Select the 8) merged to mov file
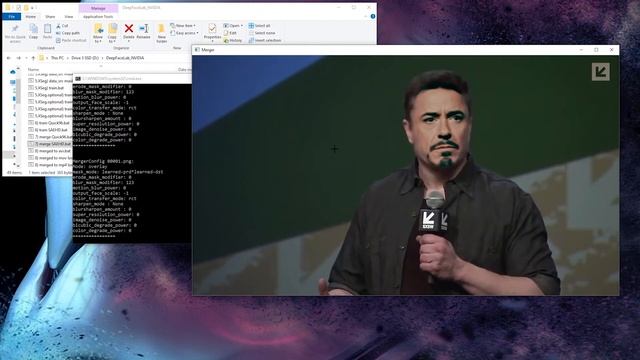The image size is (640, 360). click(50, 158)
